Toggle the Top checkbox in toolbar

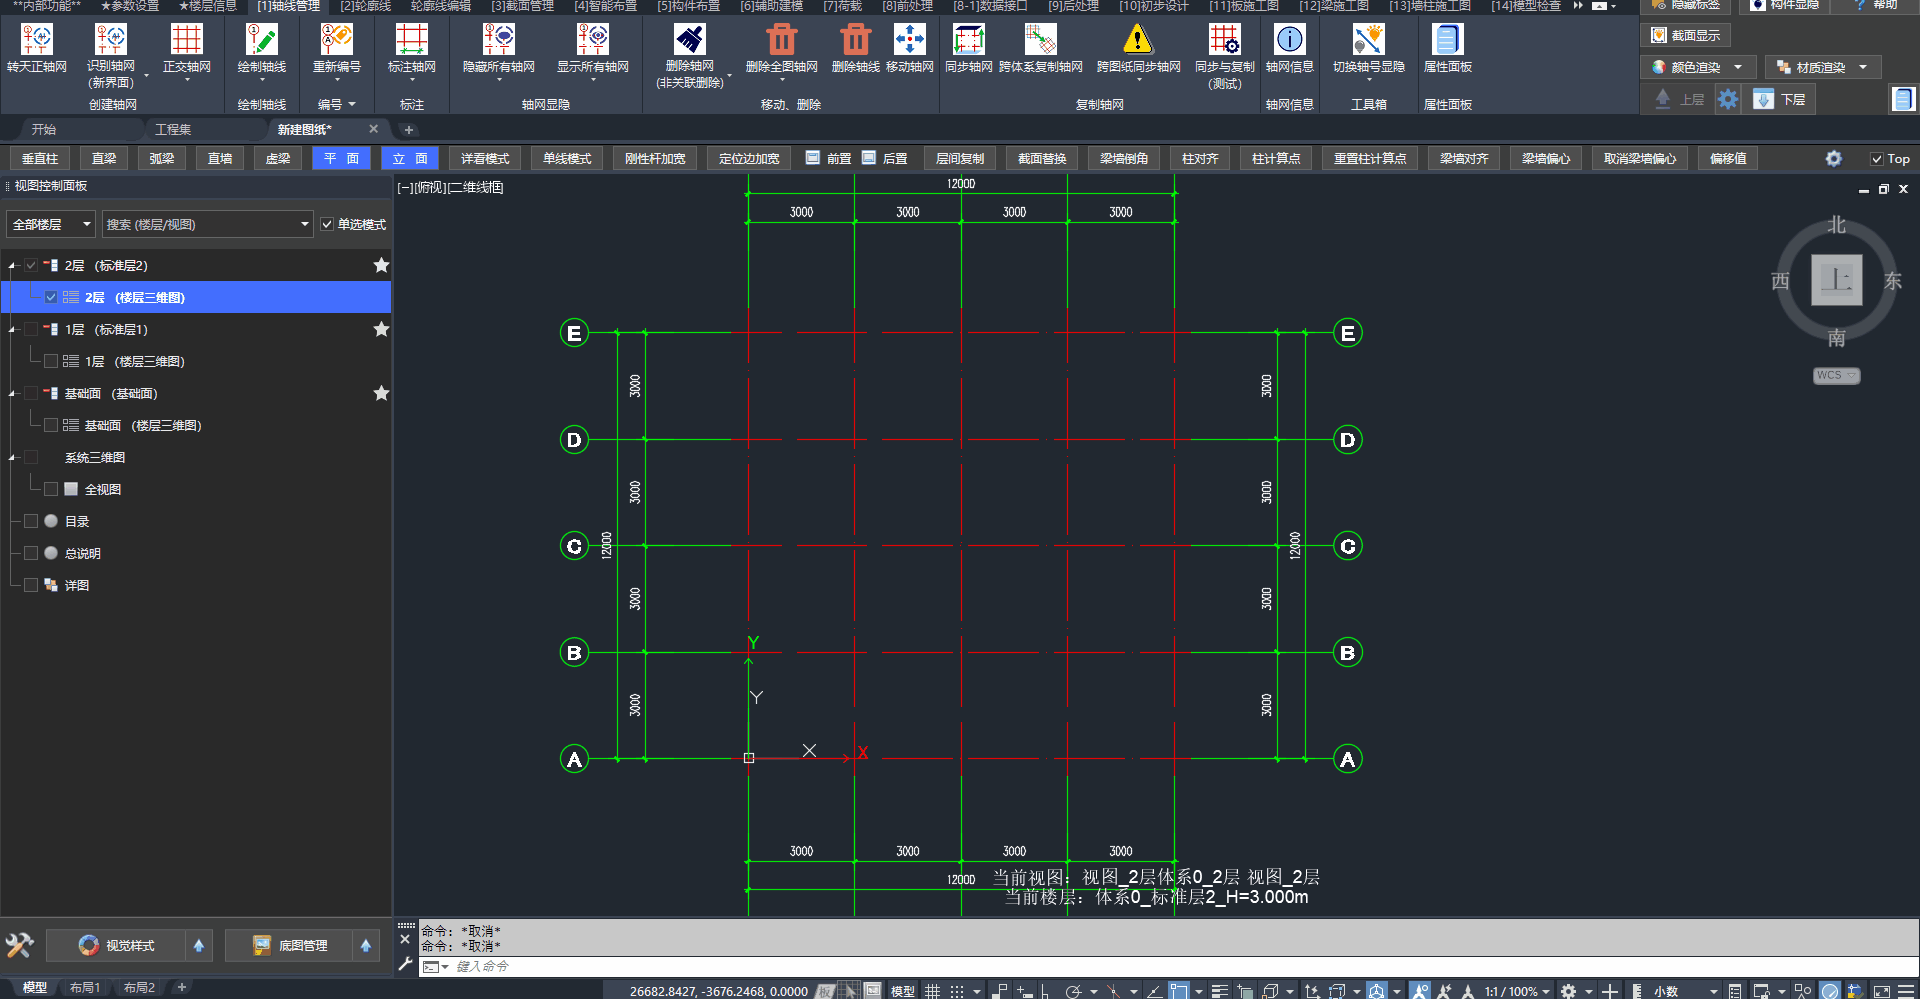1877,159
